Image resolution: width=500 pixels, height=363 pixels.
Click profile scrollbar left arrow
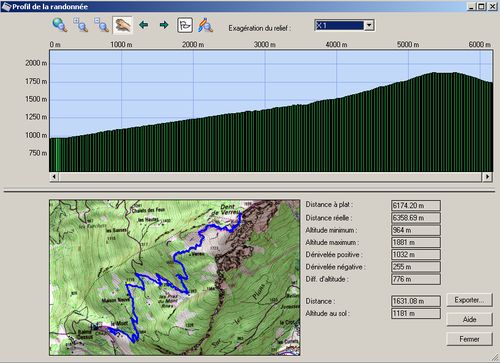coord(54,177)
